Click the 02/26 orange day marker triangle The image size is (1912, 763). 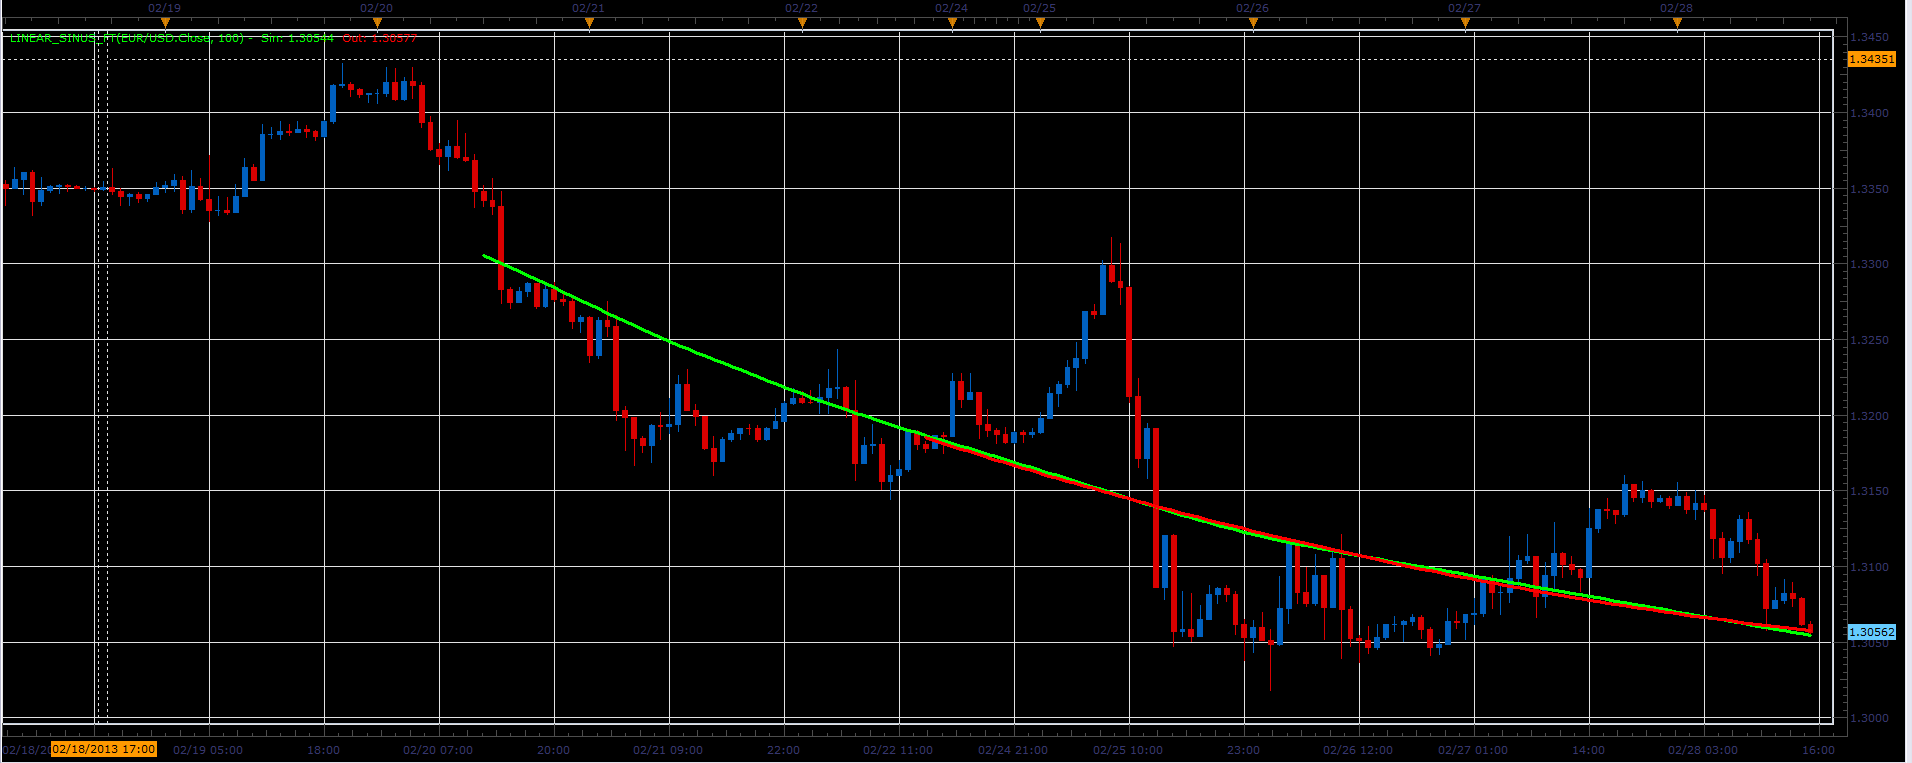coord(1253,23)
